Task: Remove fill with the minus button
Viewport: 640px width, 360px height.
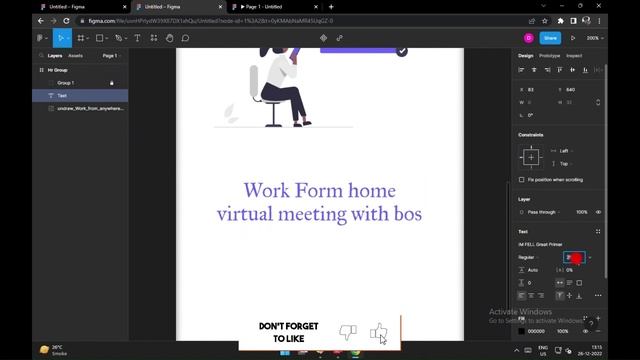Action: click(x=598, y=331)
